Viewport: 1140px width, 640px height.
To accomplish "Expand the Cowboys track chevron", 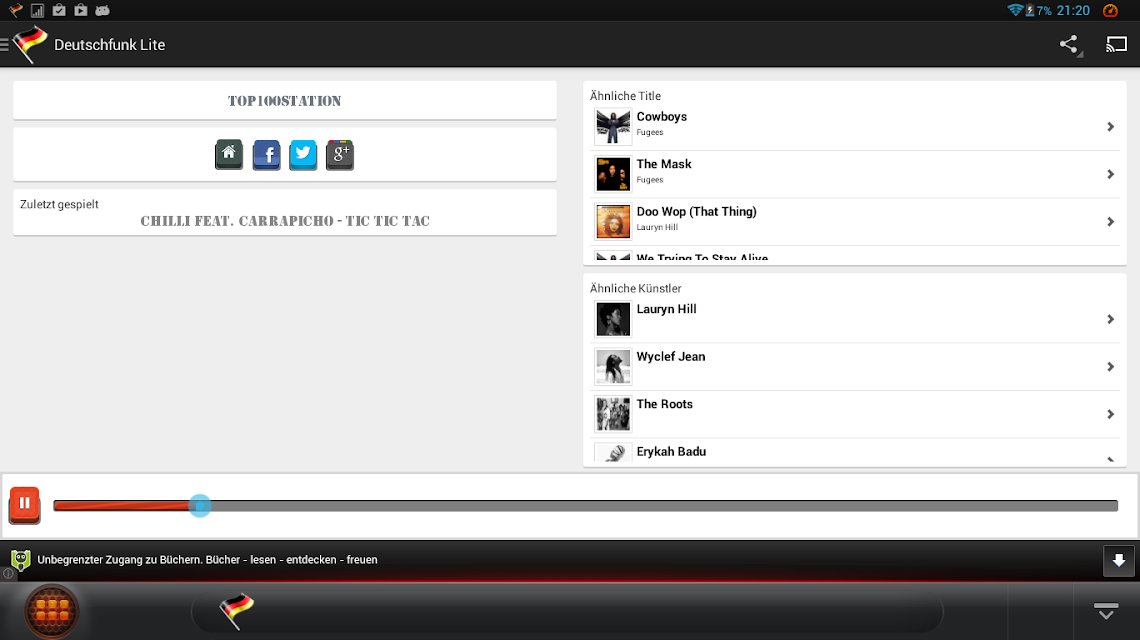I will point(1110,127).
